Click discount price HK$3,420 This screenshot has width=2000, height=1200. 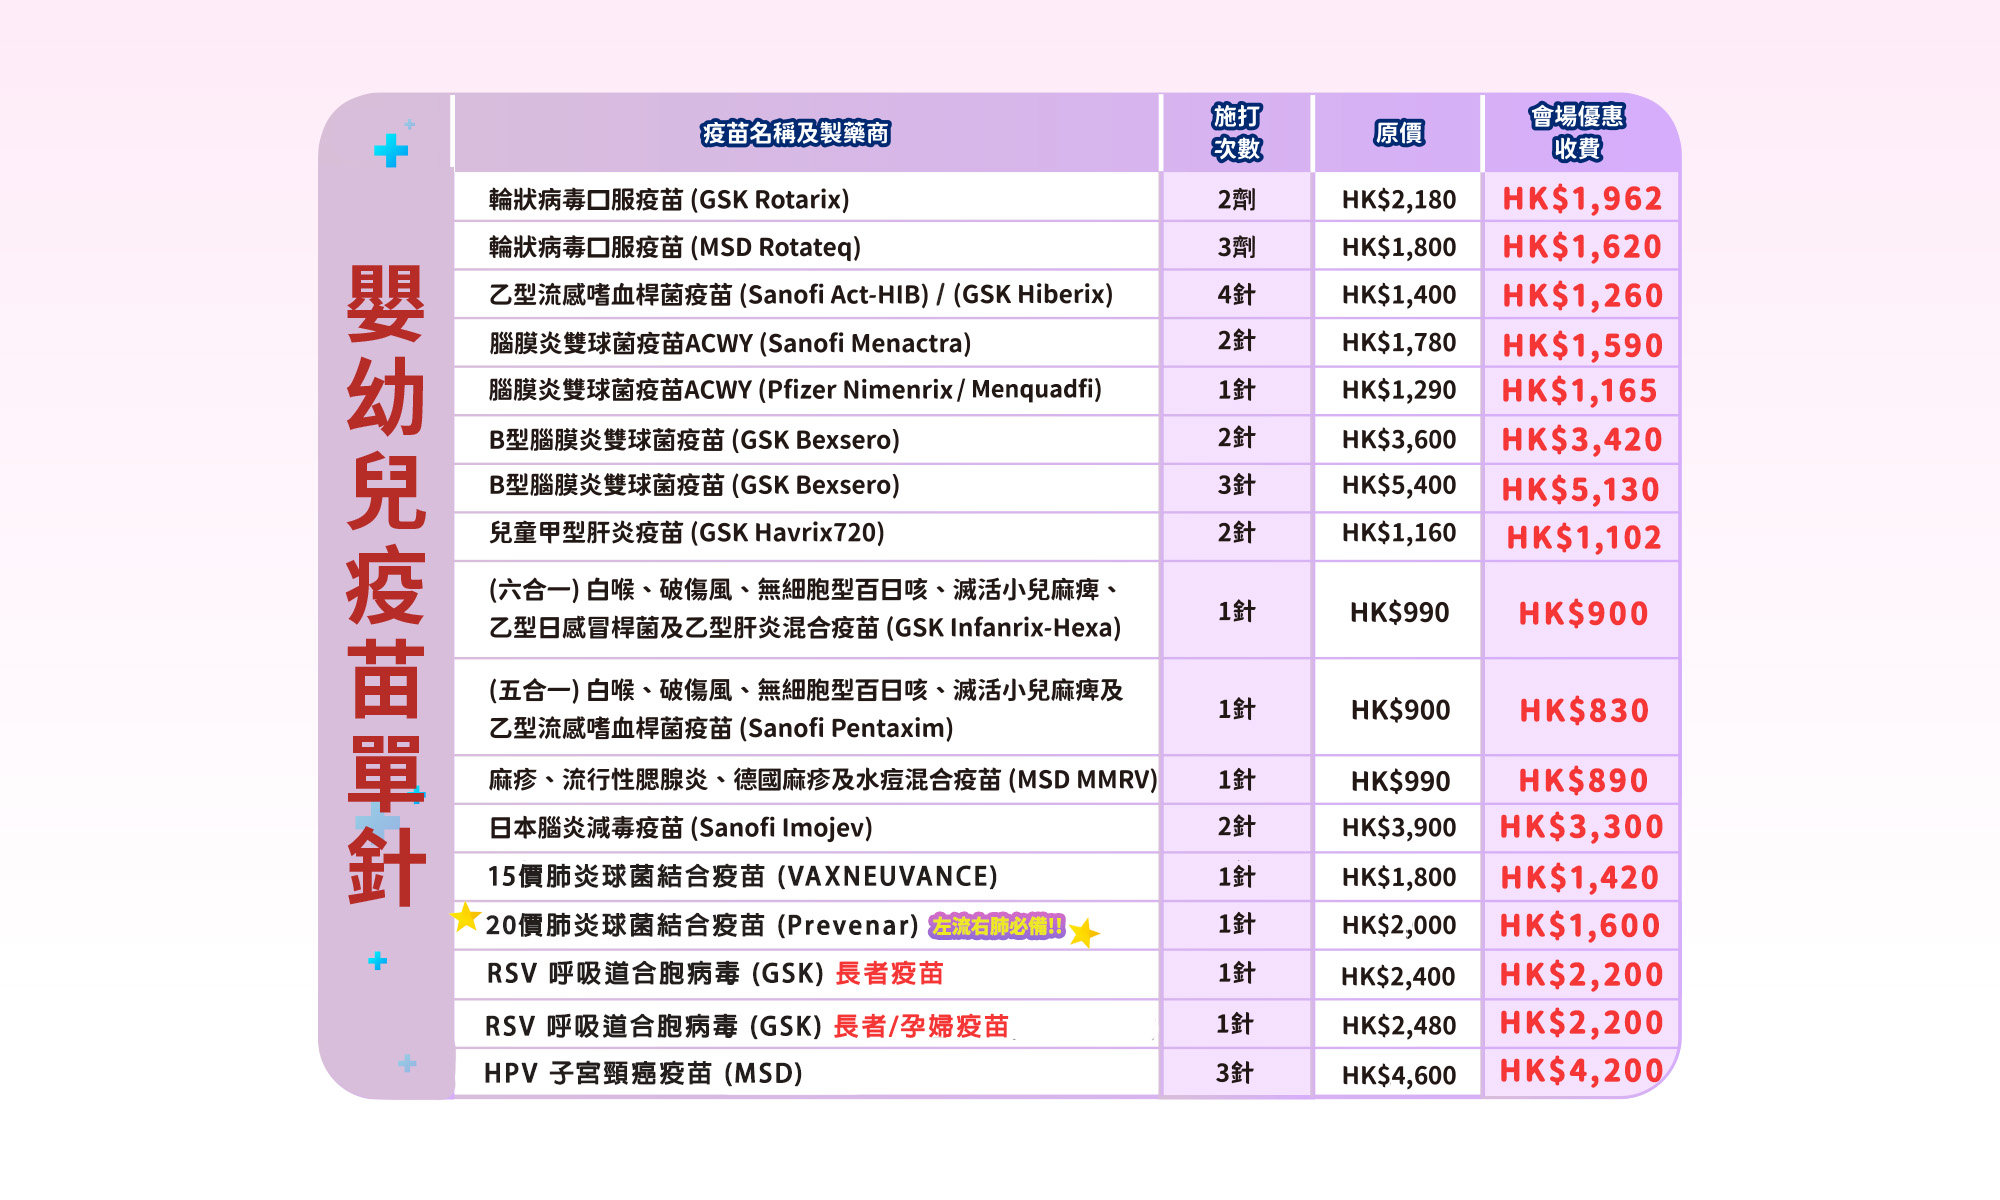click(1582, 440)
